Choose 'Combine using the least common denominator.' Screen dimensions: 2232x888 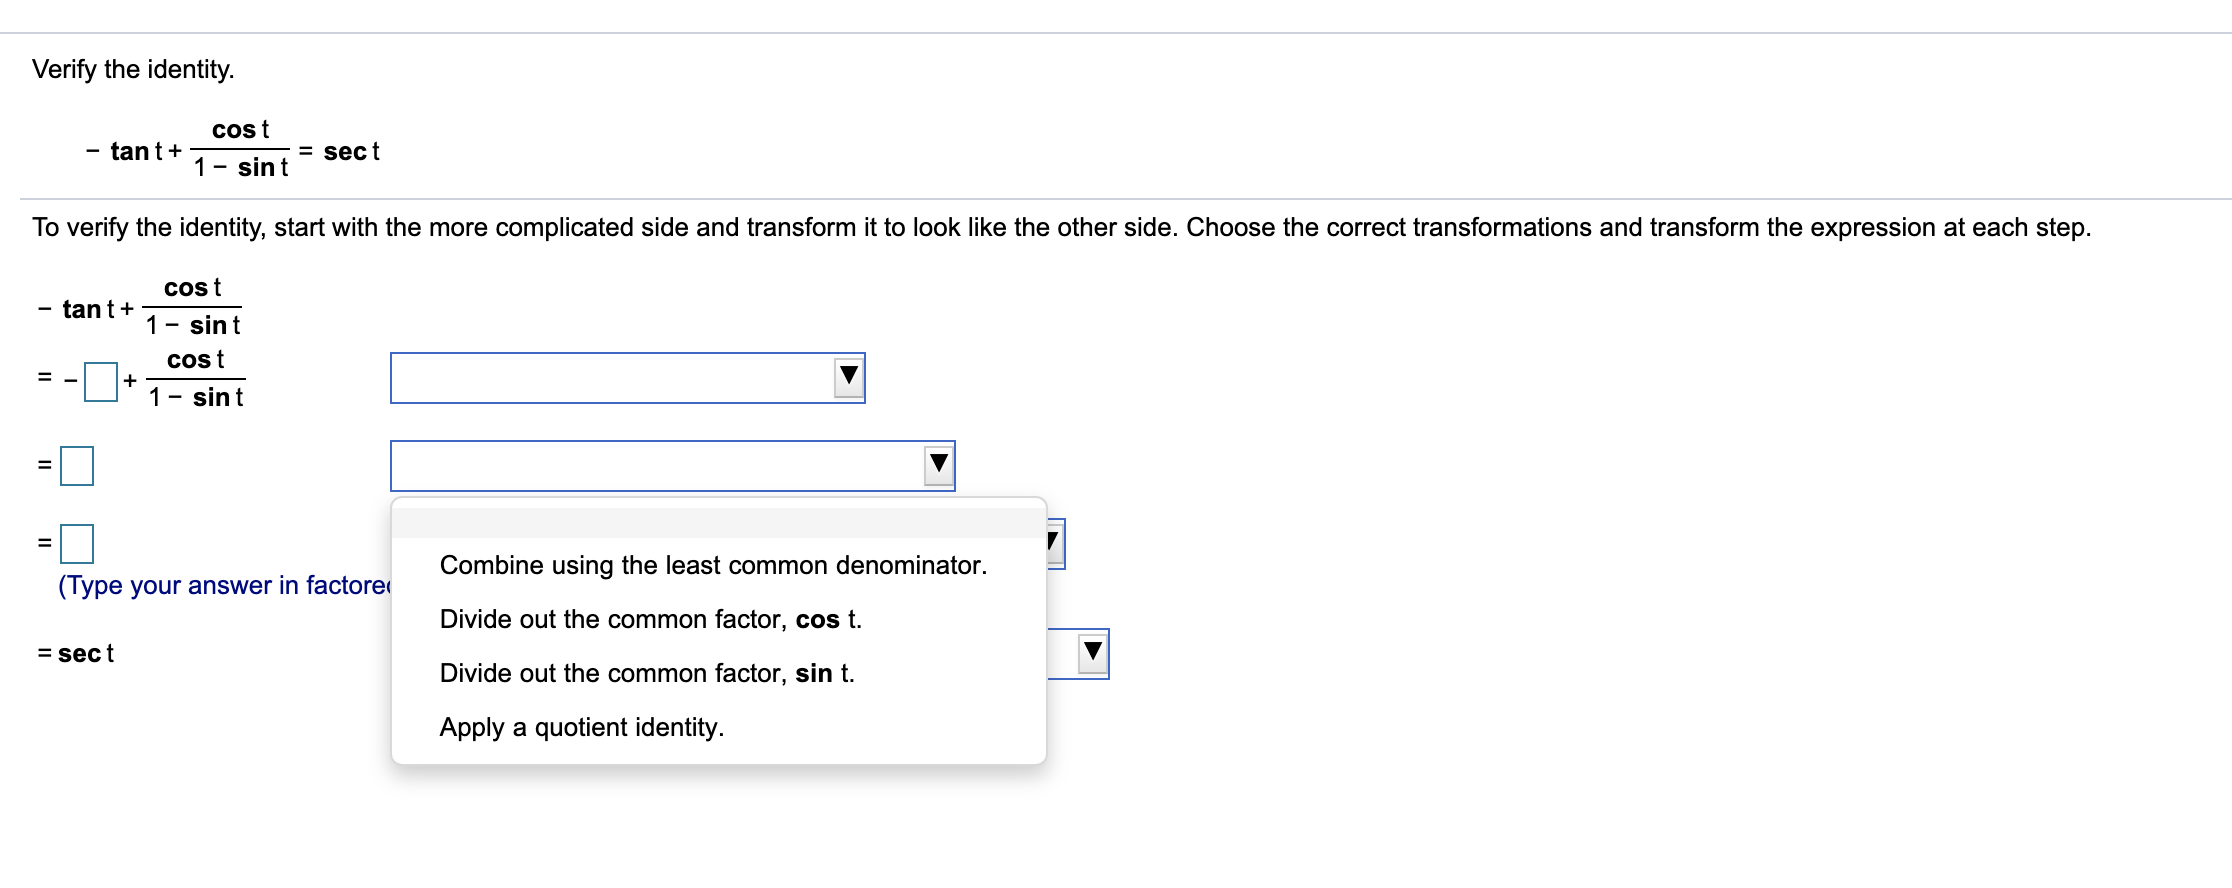713,565
